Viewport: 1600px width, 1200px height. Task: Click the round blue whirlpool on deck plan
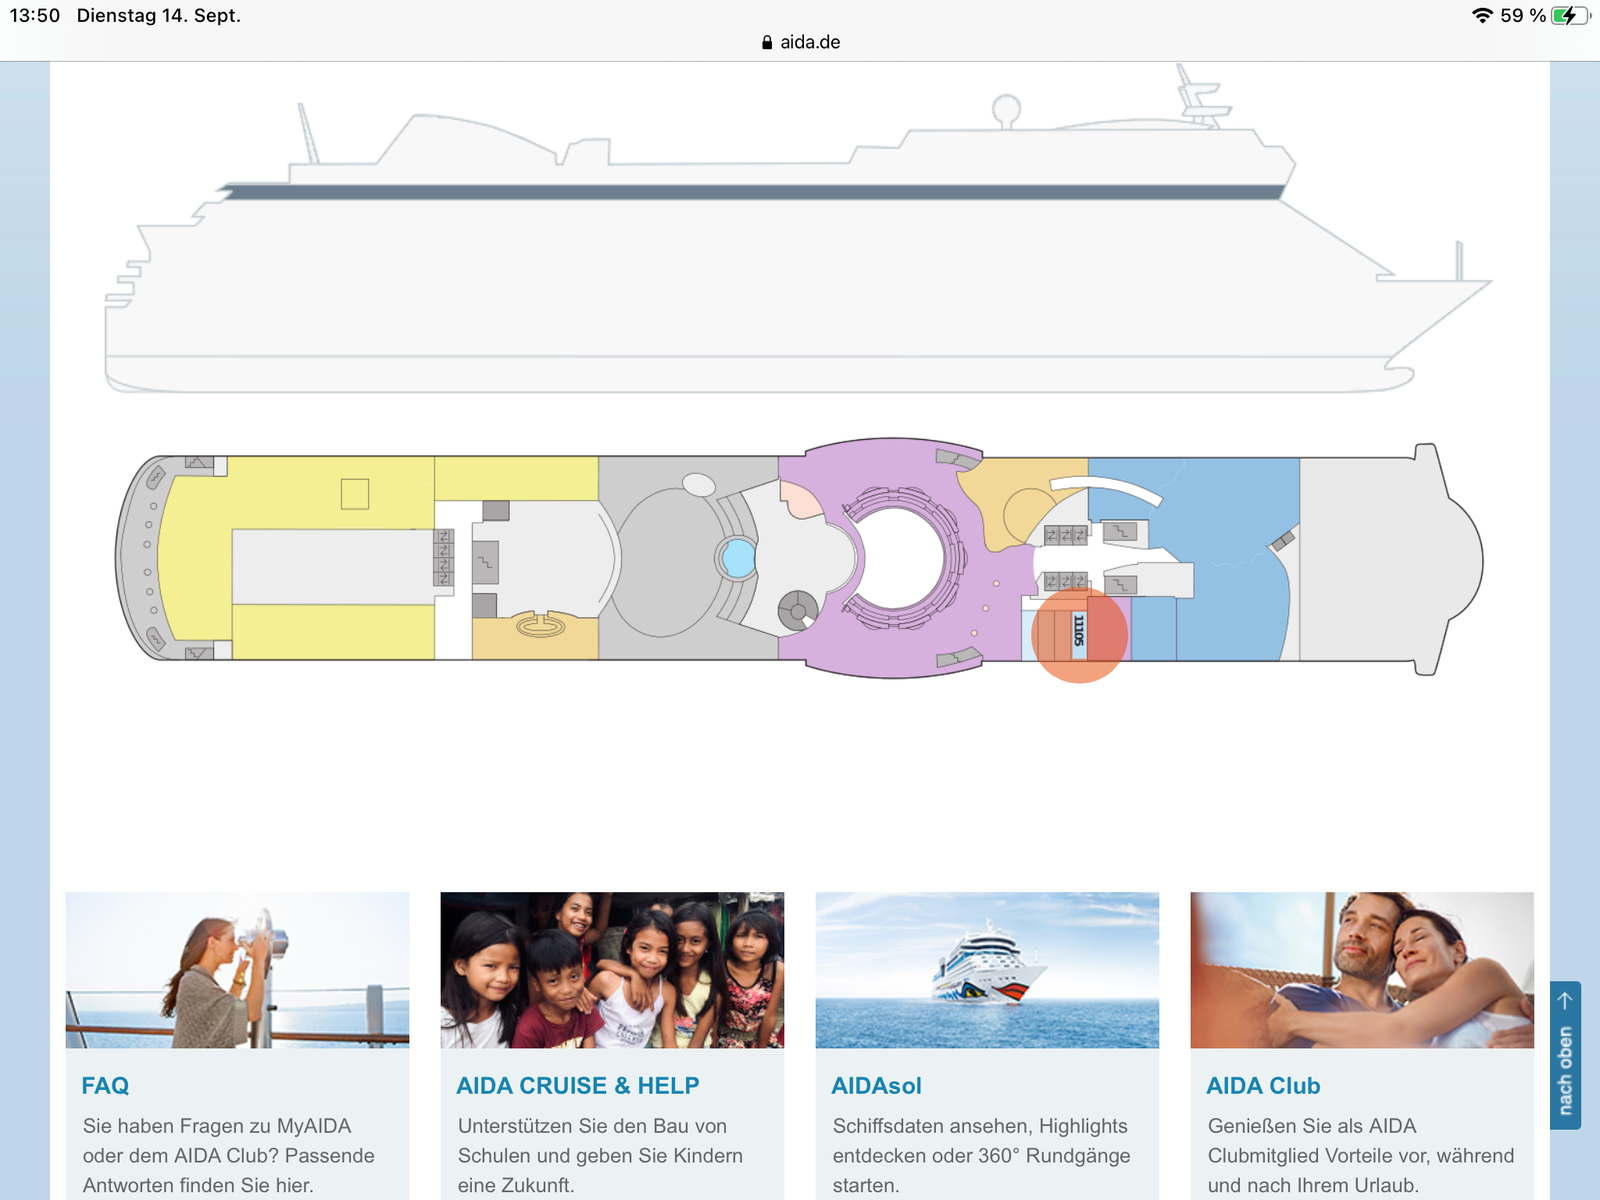click(738, 558)
